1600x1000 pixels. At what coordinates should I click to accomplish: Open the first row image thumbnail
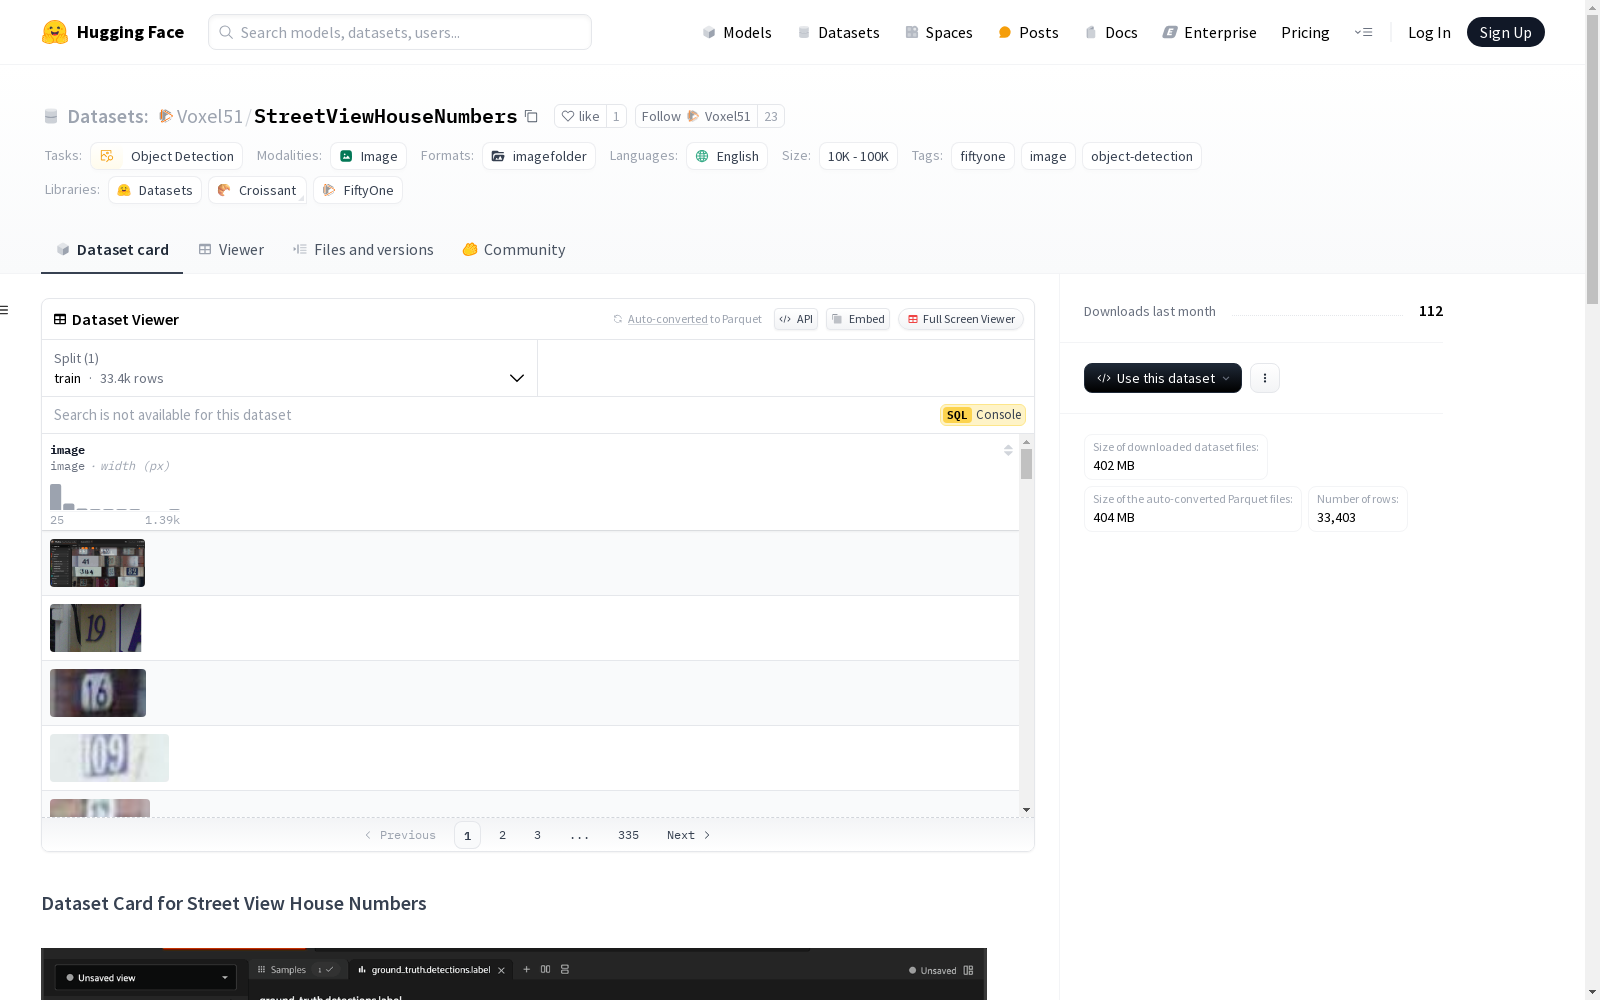[97, 563]
